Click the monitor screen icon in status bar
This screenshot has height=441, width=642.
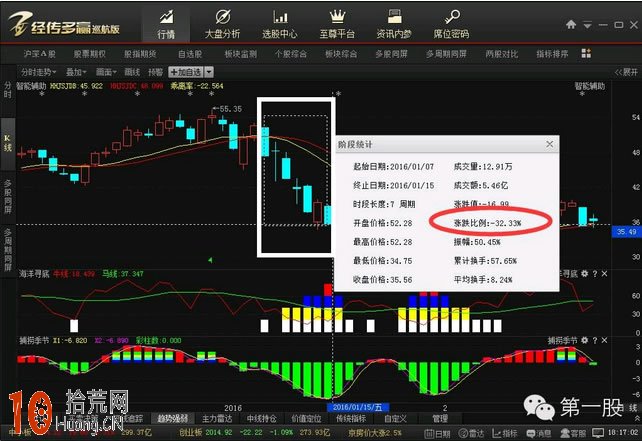tap(598, 433)
